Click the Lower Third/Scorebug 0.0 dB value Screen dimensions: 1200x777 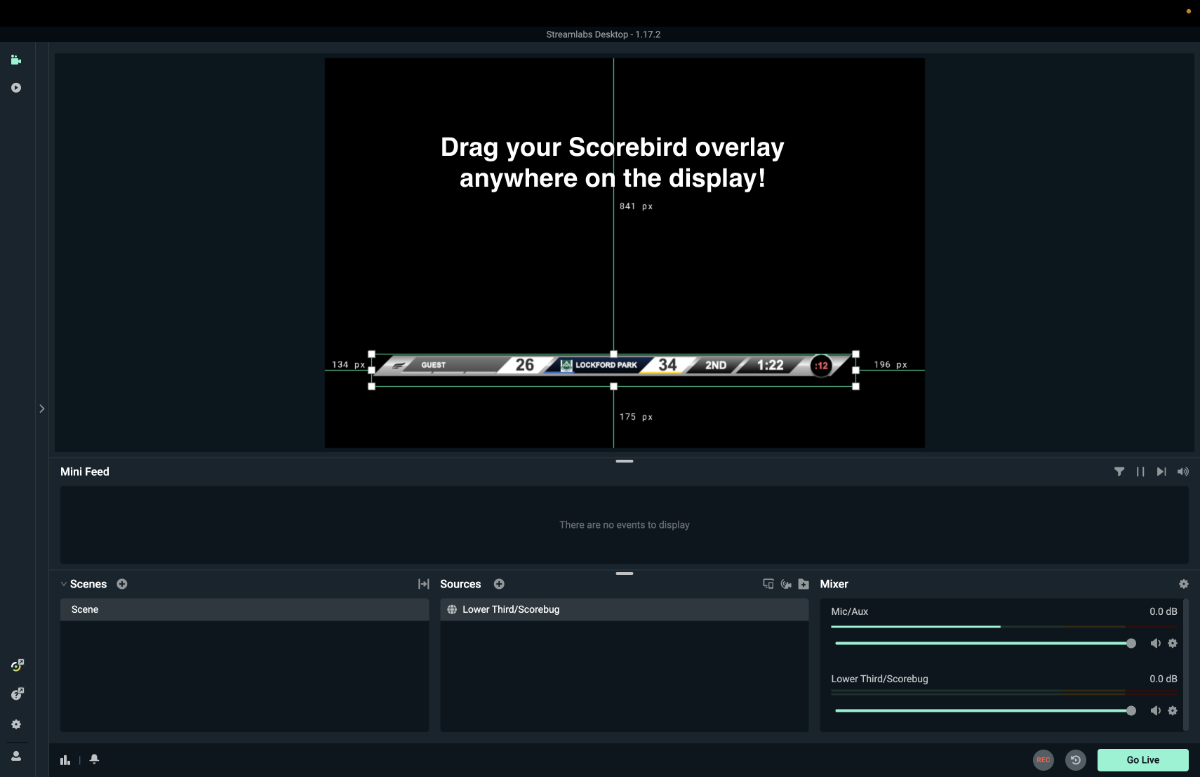pyautogui.click(x=1163, y=679)
